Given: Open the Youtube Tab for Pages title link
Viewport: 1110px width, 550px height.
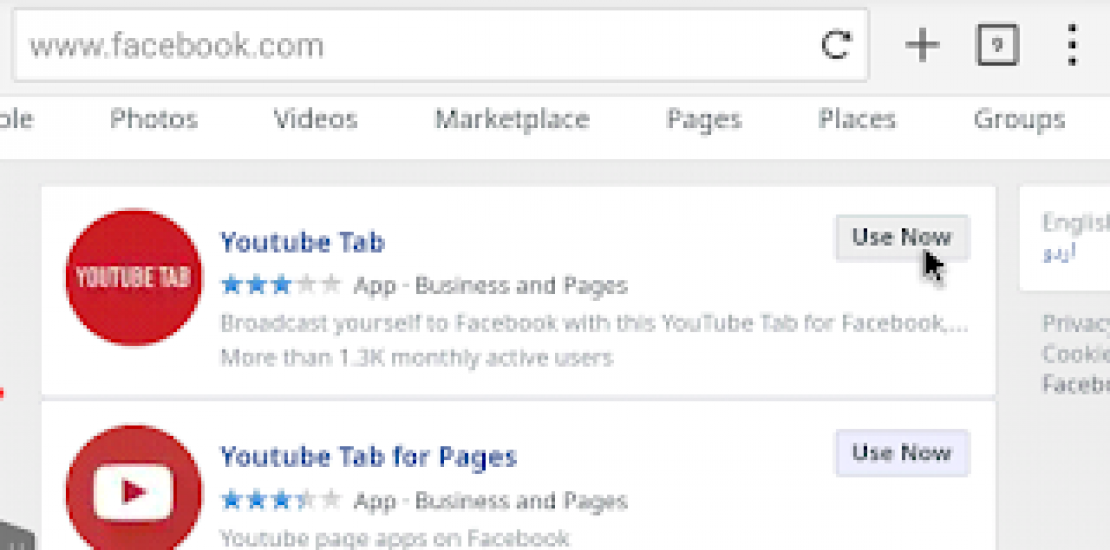Looking at the screenshot, I should click(x=368, y=457).
